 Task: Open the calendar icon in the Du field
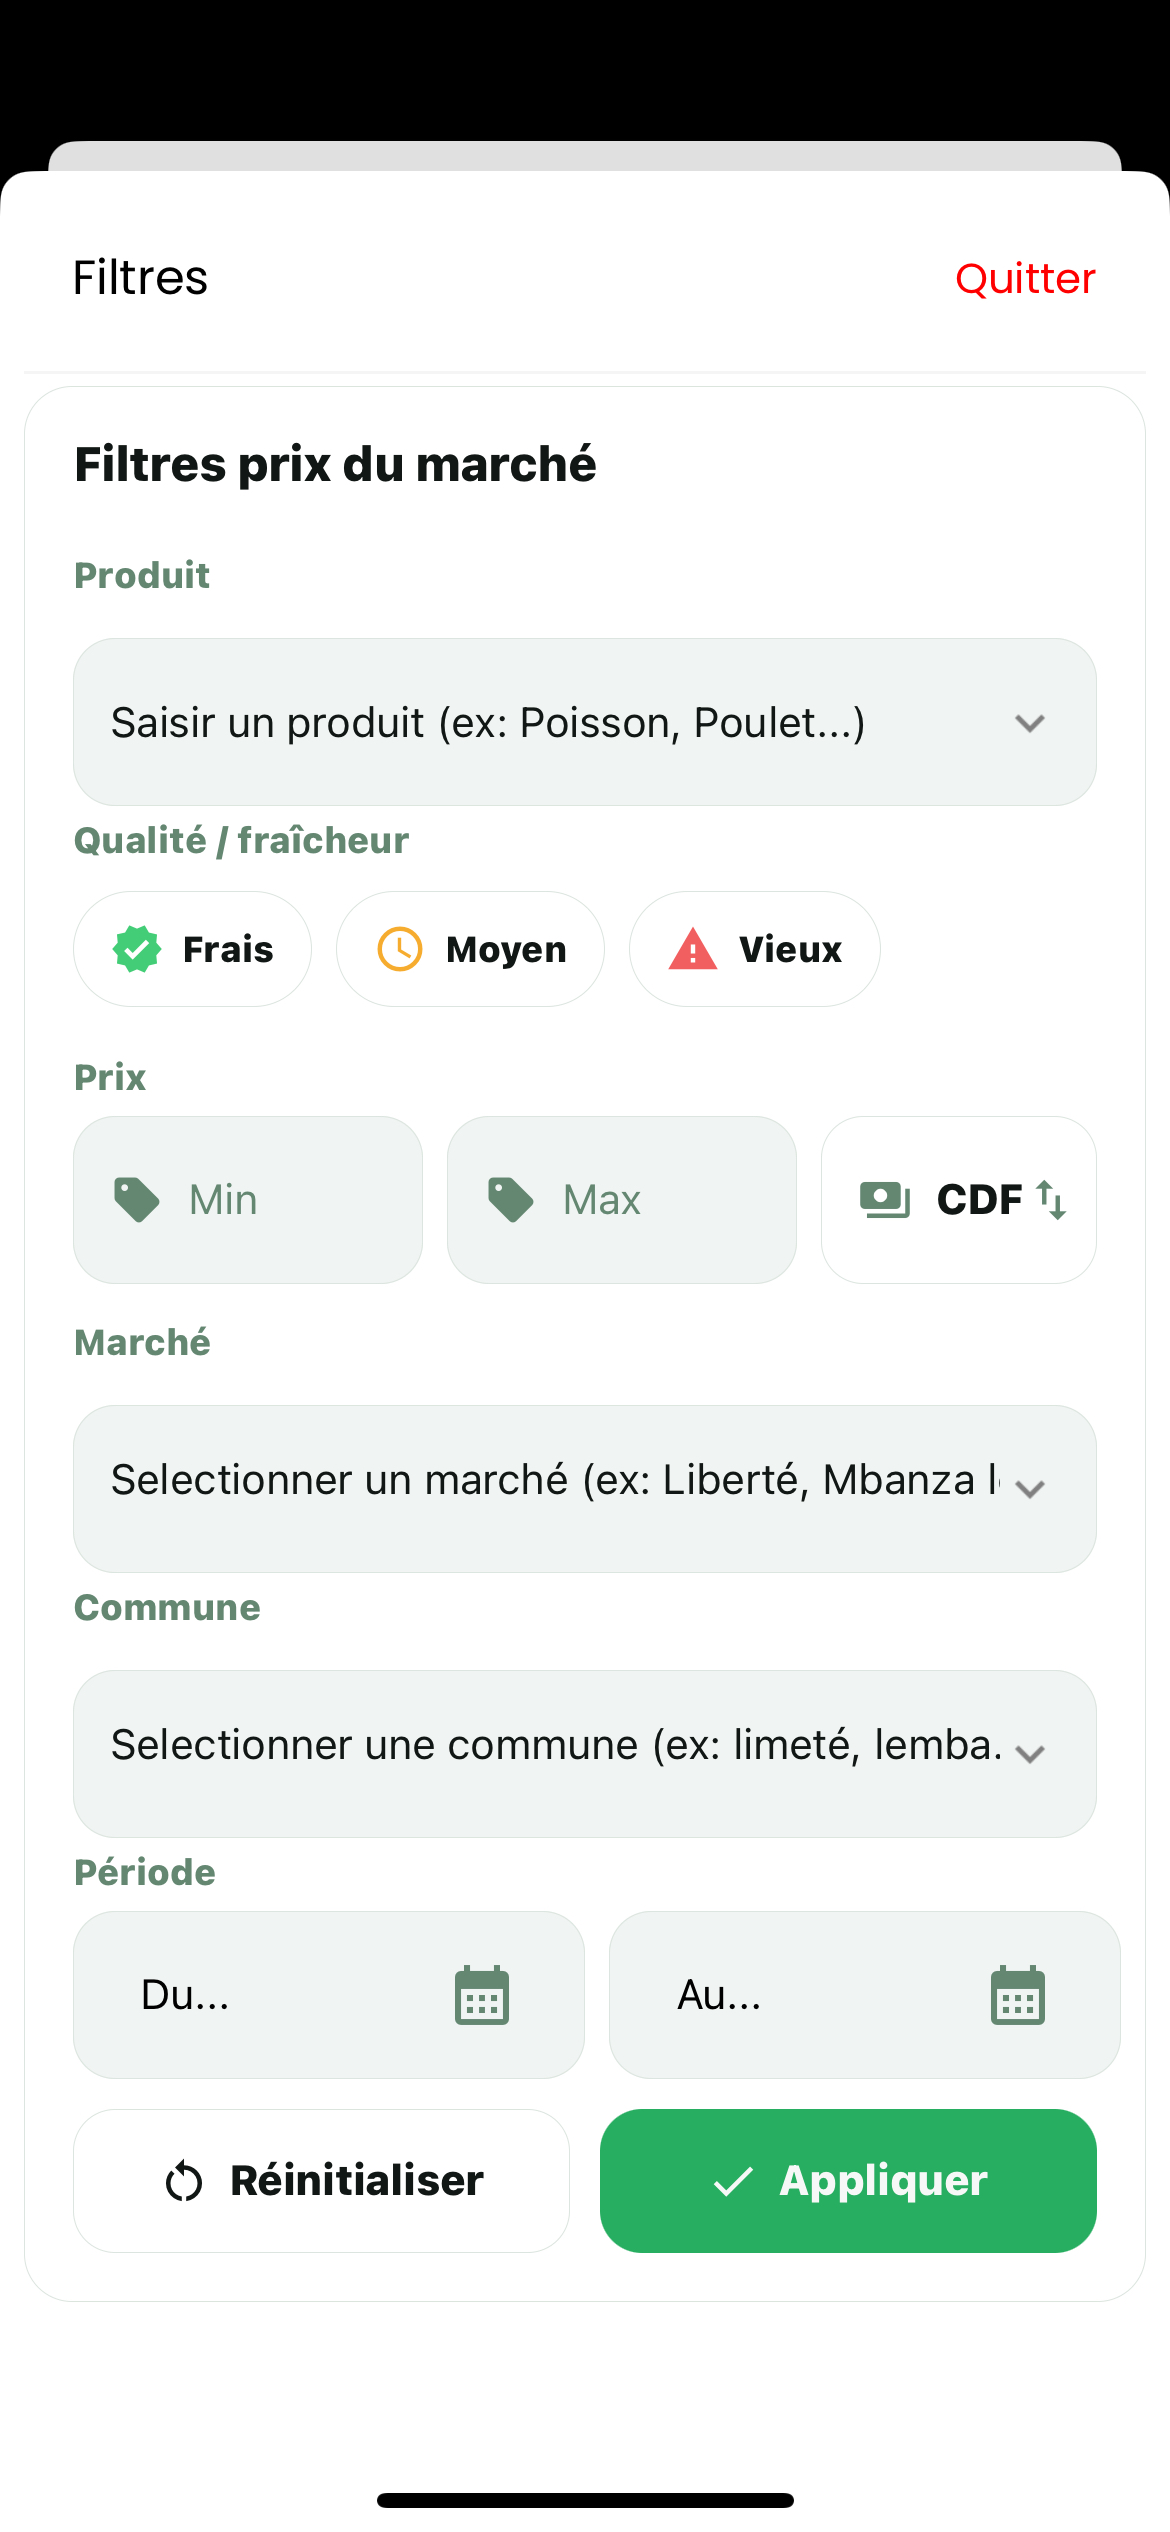click(482, 1995)
